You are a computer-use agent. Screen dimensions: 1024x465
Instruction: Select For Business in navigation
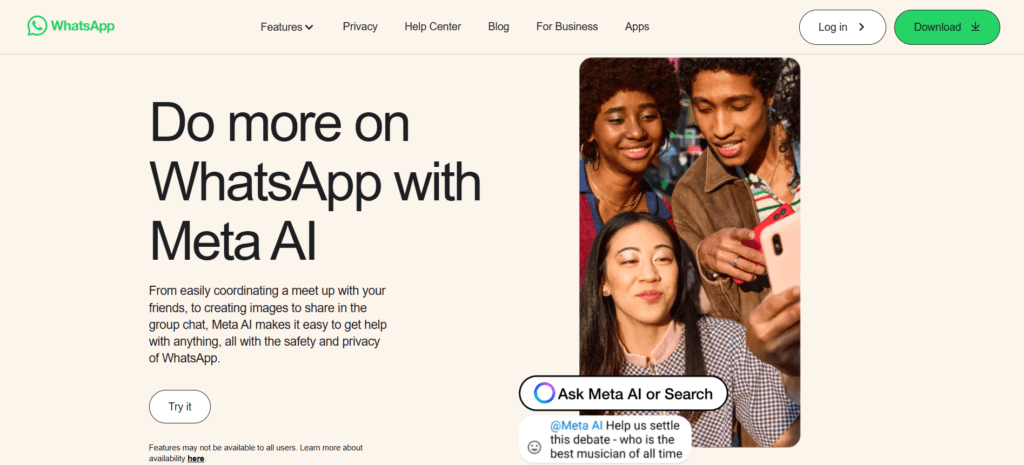566,27
